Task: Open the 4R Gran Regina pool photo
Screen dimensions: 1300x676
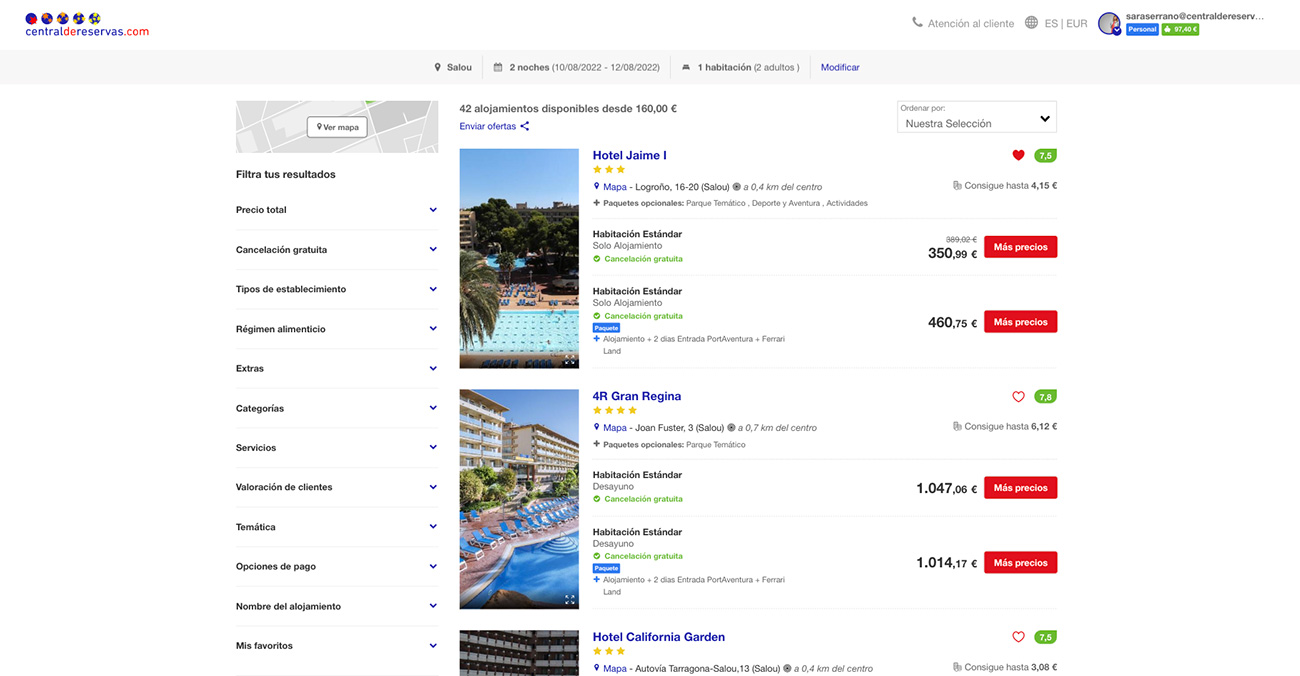Action: pyautogui.click(x=519, y=499)
